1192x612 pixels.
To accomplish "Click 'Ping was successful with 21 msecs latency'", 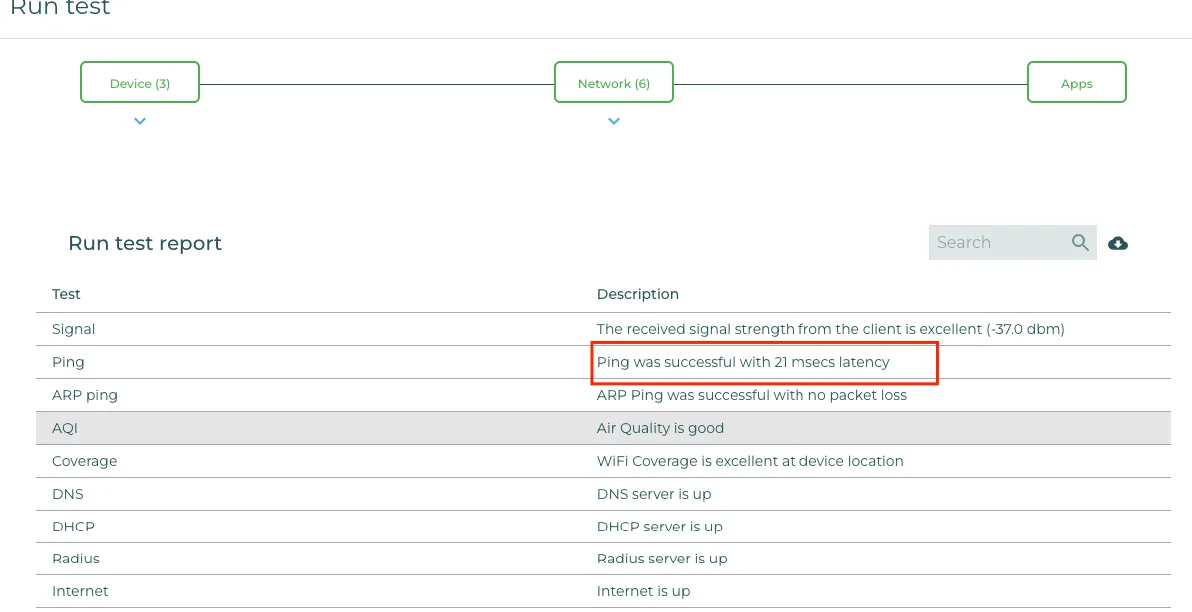I will click(x=743, y=362).
